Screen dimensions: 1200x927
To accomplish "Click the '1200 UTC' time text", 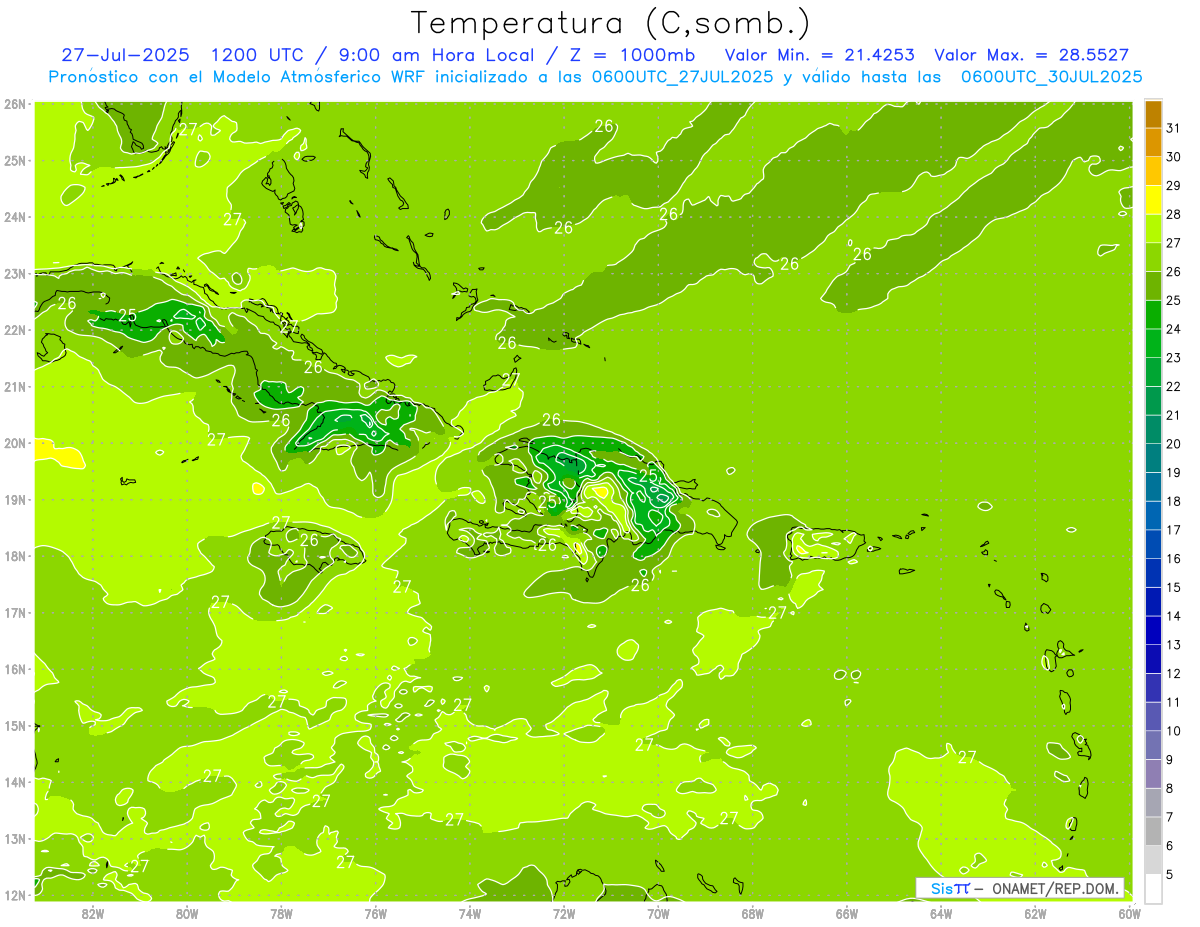I will (x=259, y=54).
